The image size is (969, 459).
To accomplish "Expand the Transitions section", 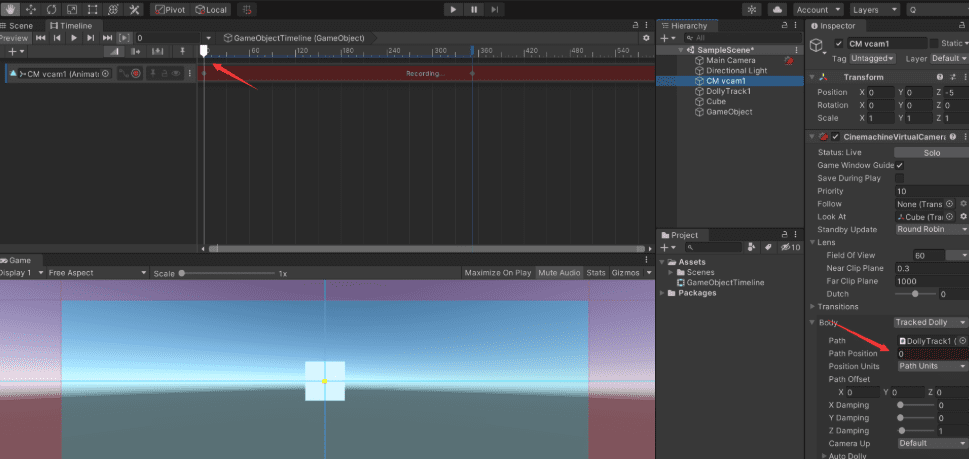I will [x=836, y=306].
